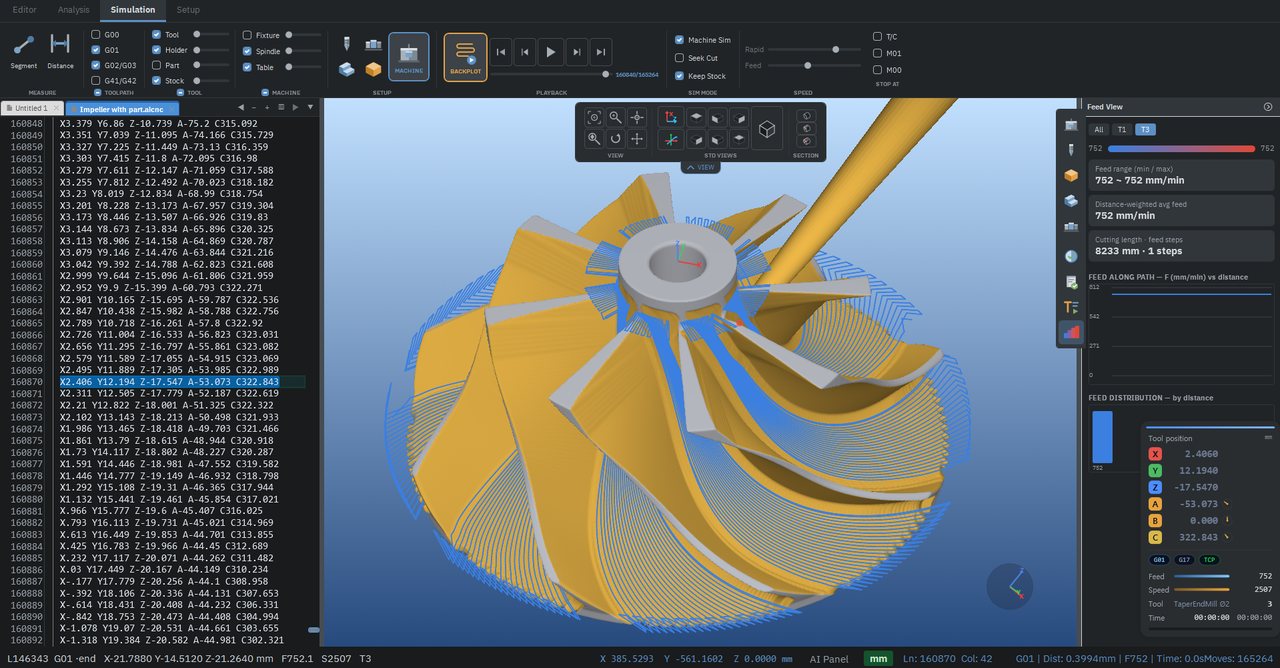Open the fixture setup icon in Setup group
Screen dimensions: 1280x668
(x=373, y=45)
